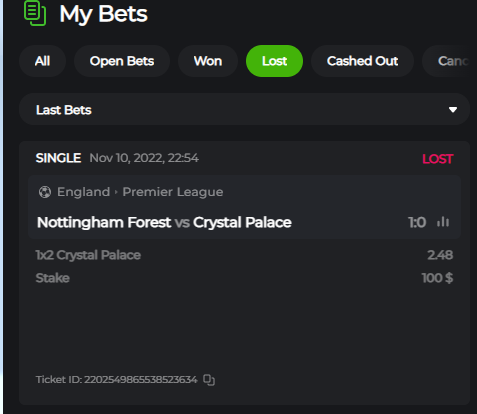Open the Last Bets filter selector
The width and height of the screenshot is (477, 414).
coord(244,109)
